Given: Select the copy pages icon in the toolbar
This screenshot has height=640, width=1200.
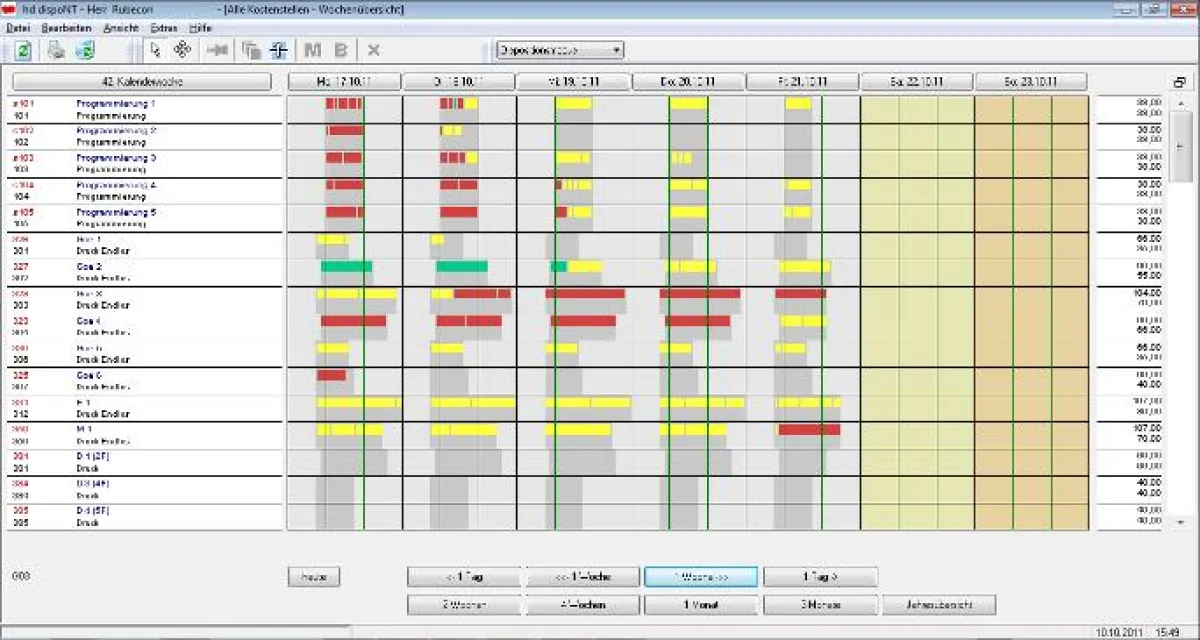Looking at the screenshot, I should click(x=248, y=50).
